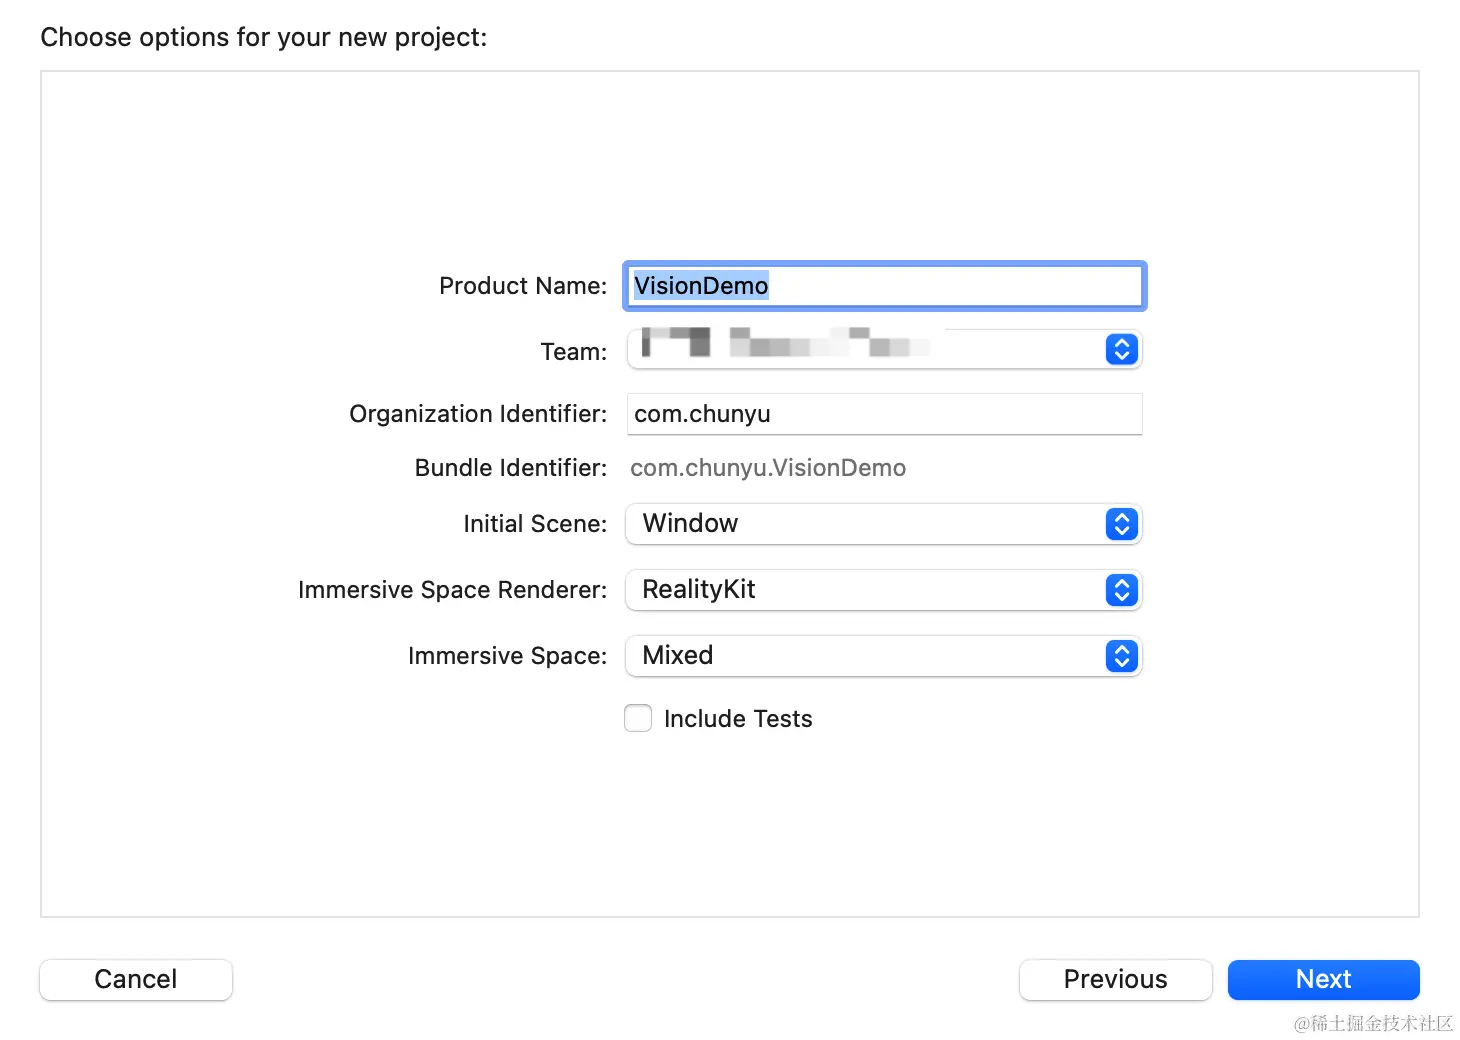
Task: Click the com.chunyu.VisionDemo bundle identifier text
Action: [768, 468]
